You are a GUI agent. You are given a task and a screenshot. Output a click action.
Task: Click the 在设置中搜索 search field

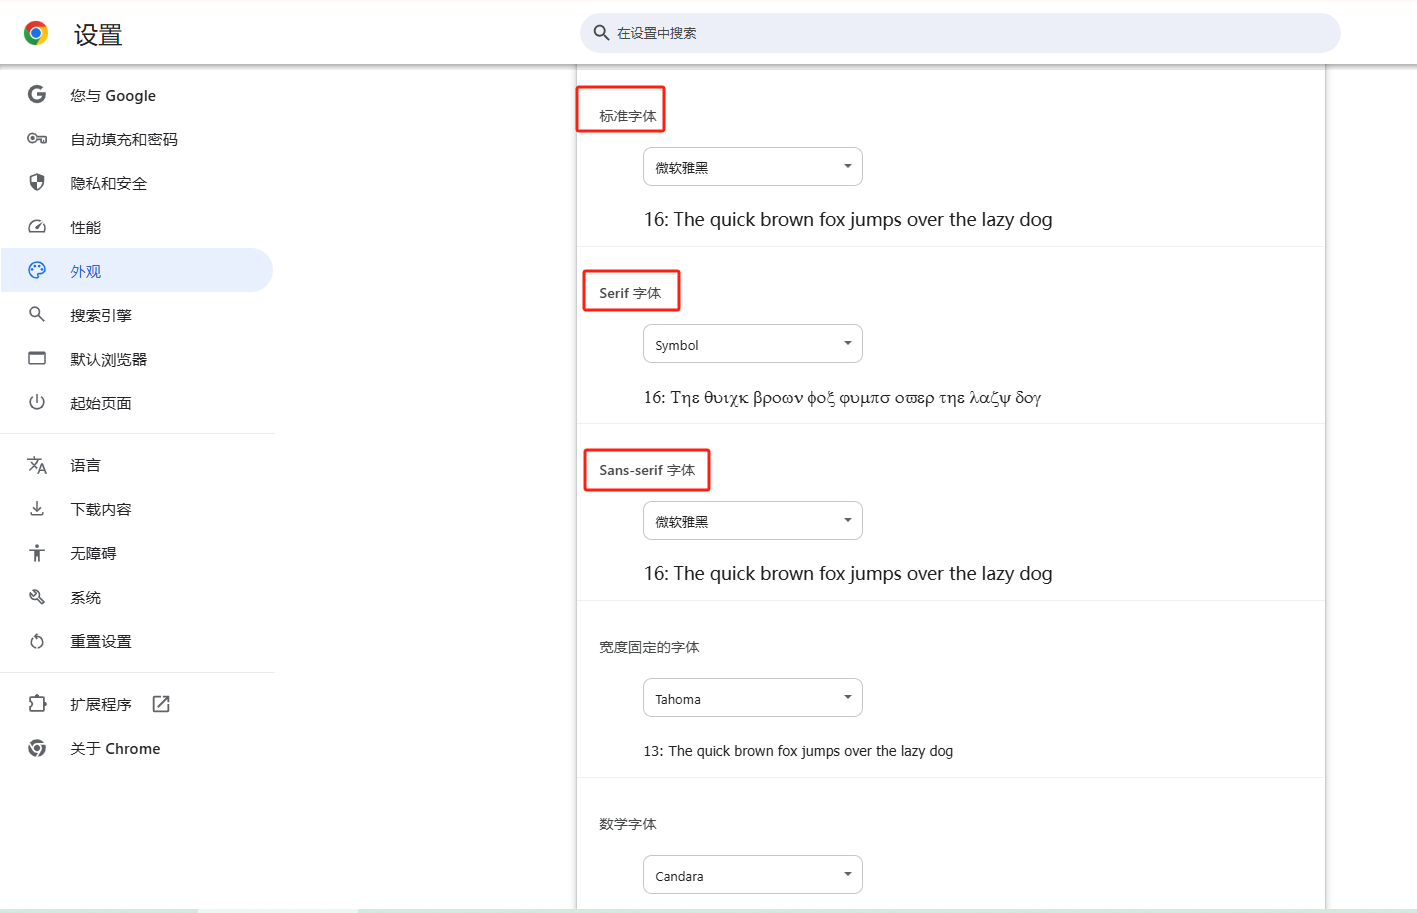[960, 33]
